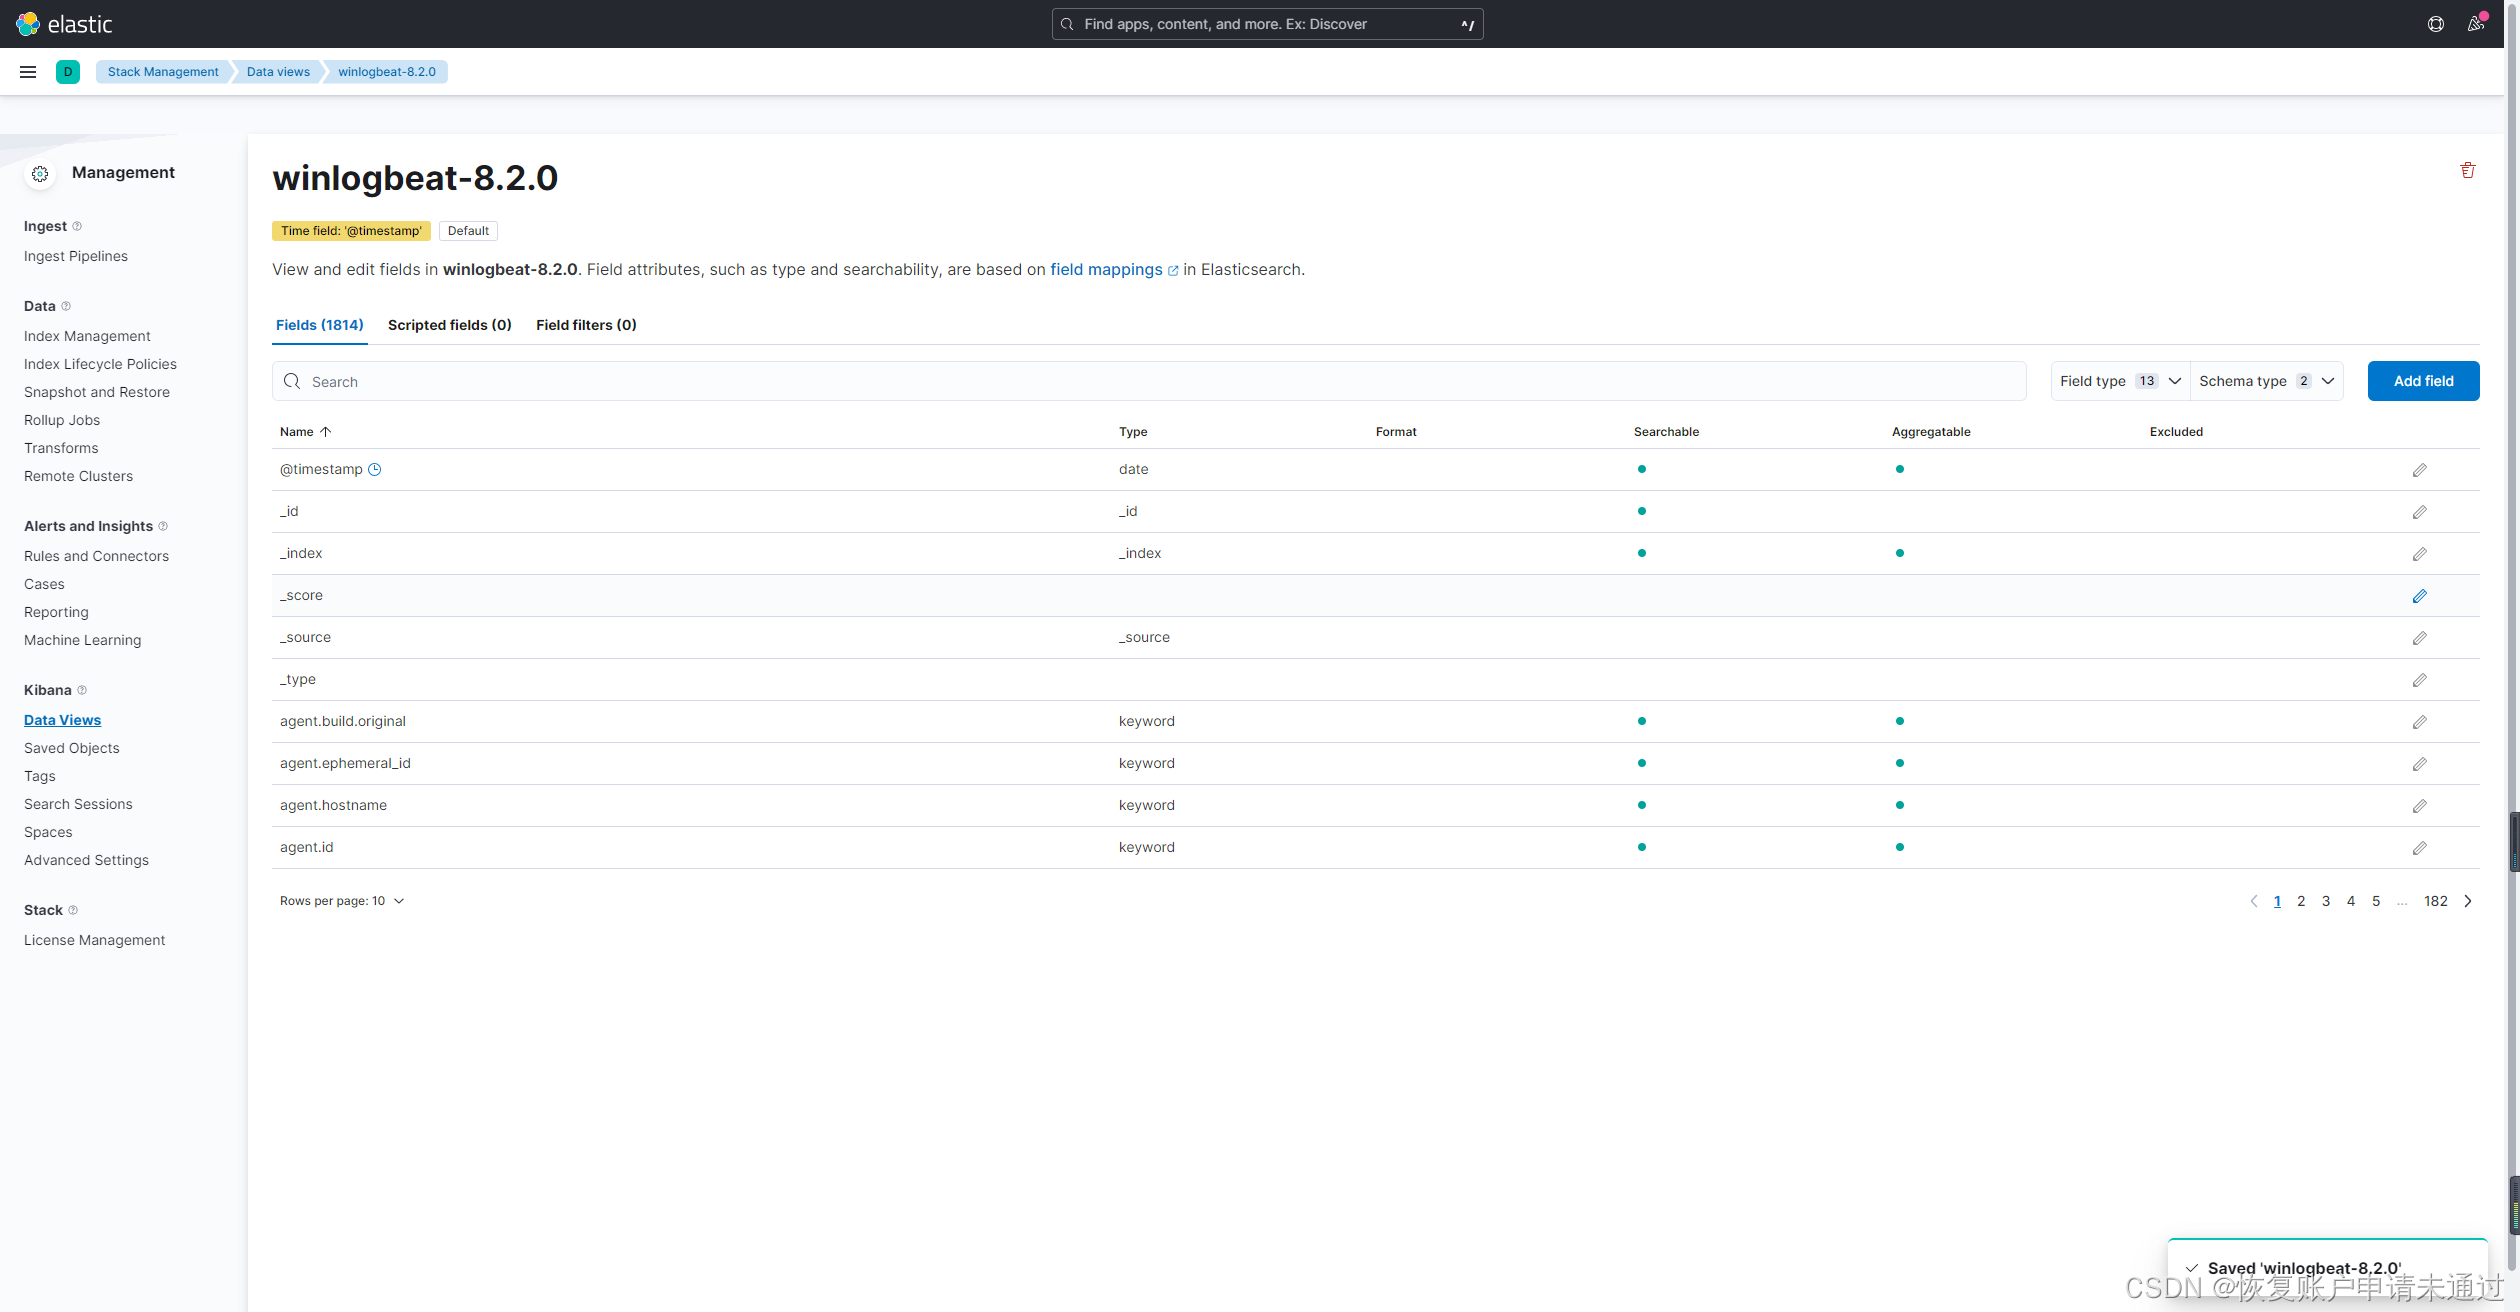The image size is (2520, 1312).
Task: Open the newsfeed notifications icon
Action: (2475, 24)
